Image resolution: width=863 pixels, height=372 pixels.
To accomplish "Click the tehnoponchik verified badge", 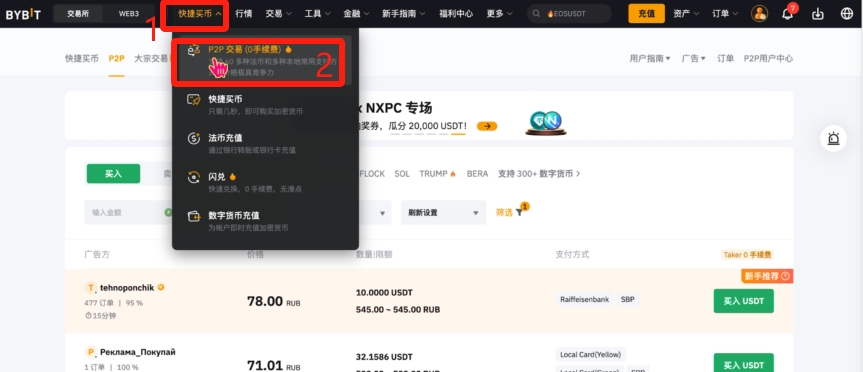I will [161, 287].
